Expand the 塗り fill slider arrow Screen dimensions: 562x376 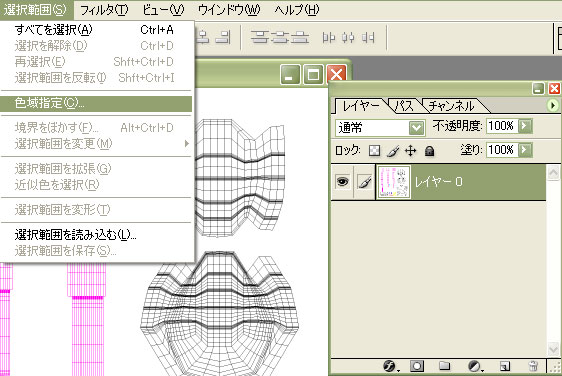click(525, 149)
